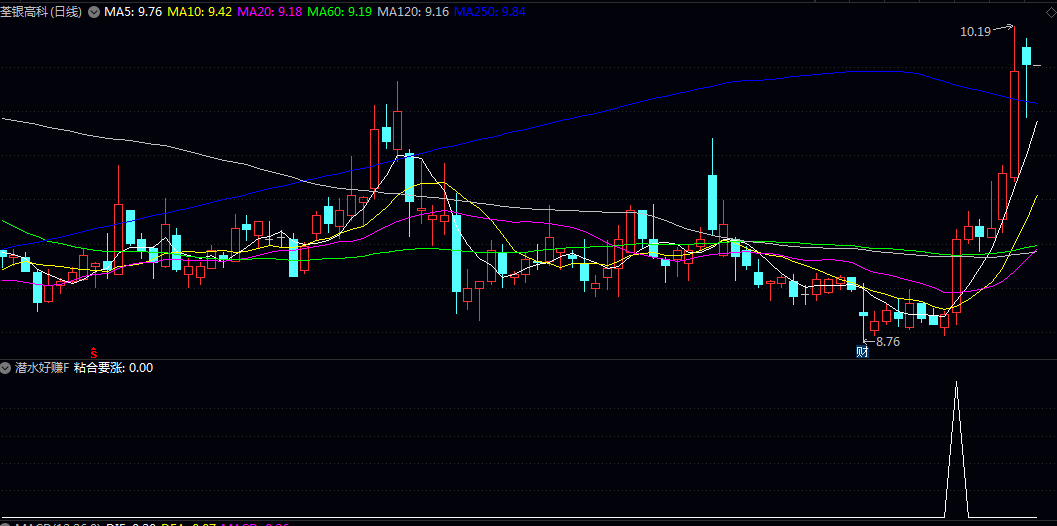Viewport: 1057px width, 526px height.
Task: Click the 财 financial marker icon
Action: pos(862,351)
